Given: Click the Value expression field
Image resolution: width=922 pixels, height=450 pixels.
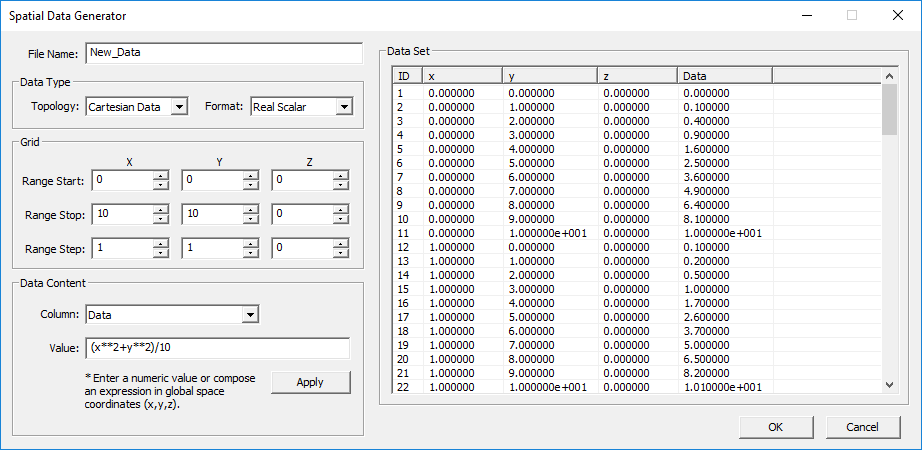Looking at the screenshot, I should tap(217, 348).
